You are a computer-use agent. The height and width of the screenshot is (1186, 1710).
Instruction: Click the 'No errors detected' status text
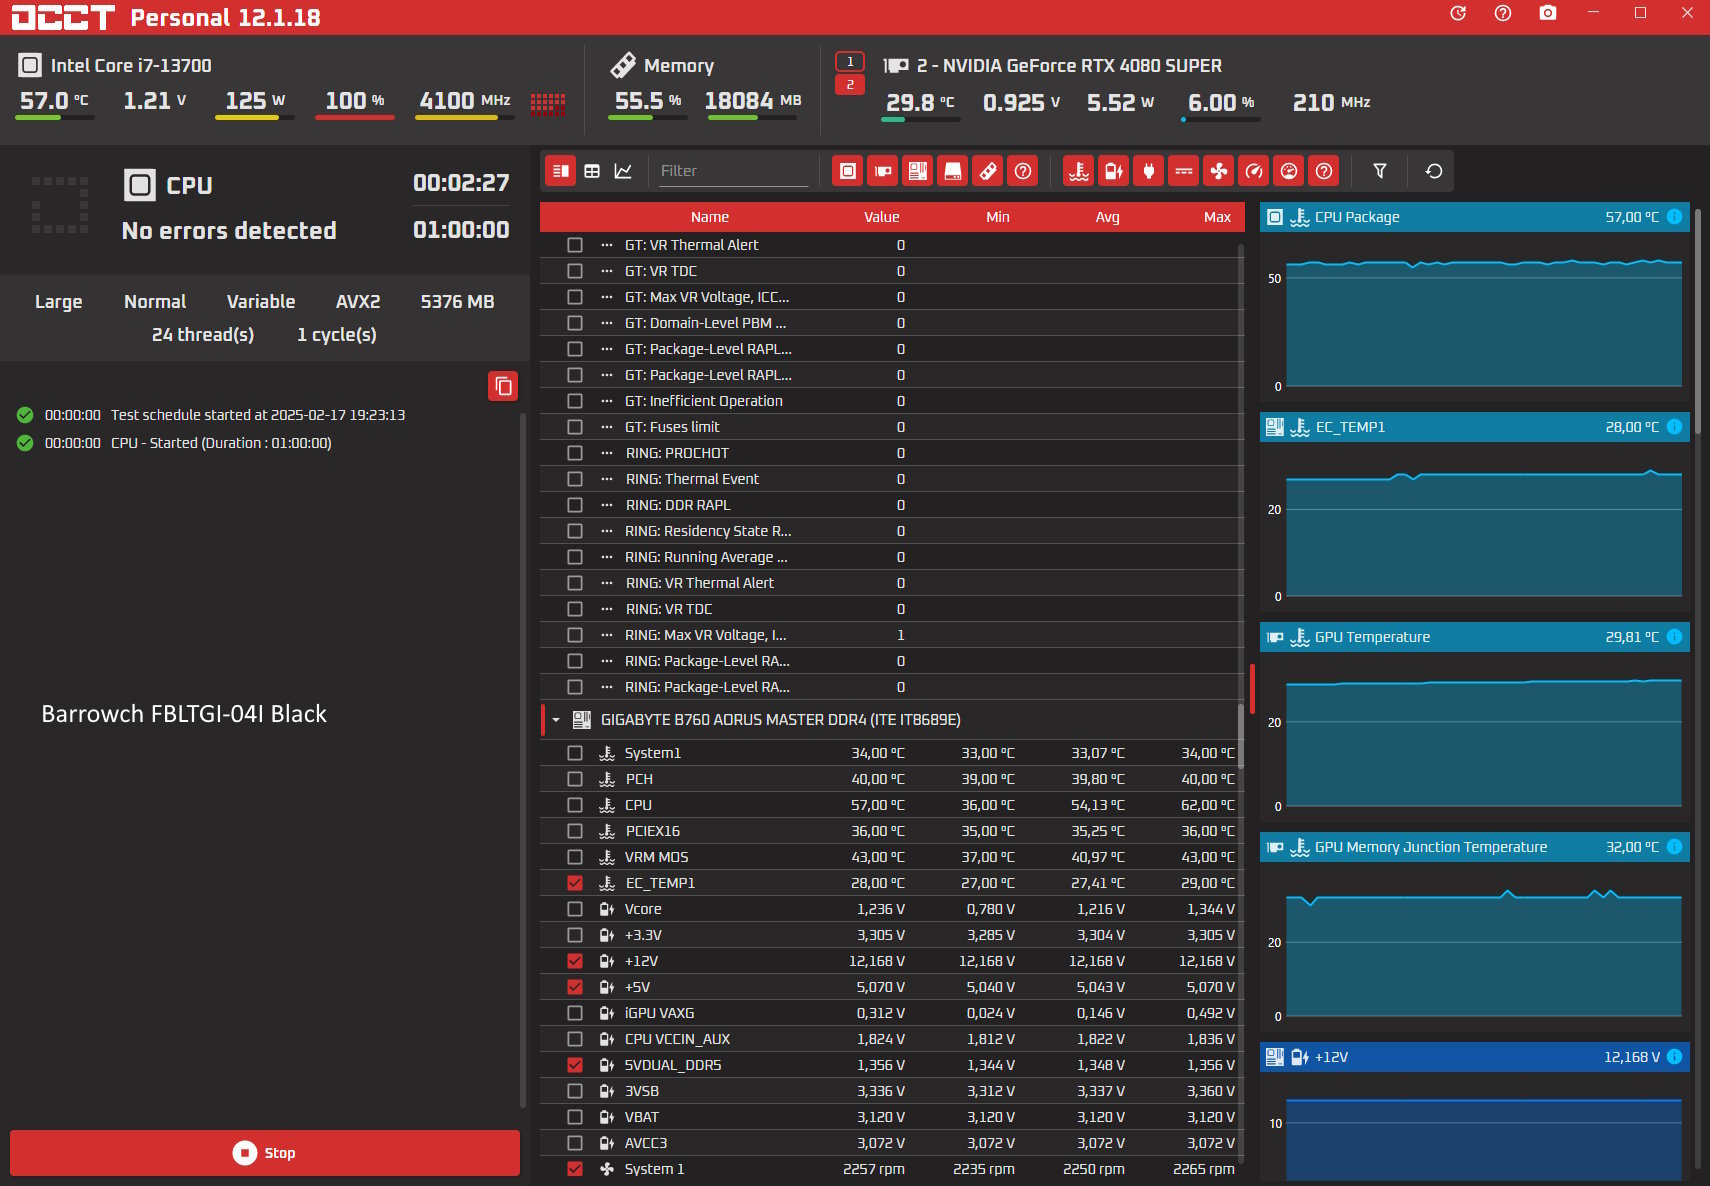click(229, 231)
